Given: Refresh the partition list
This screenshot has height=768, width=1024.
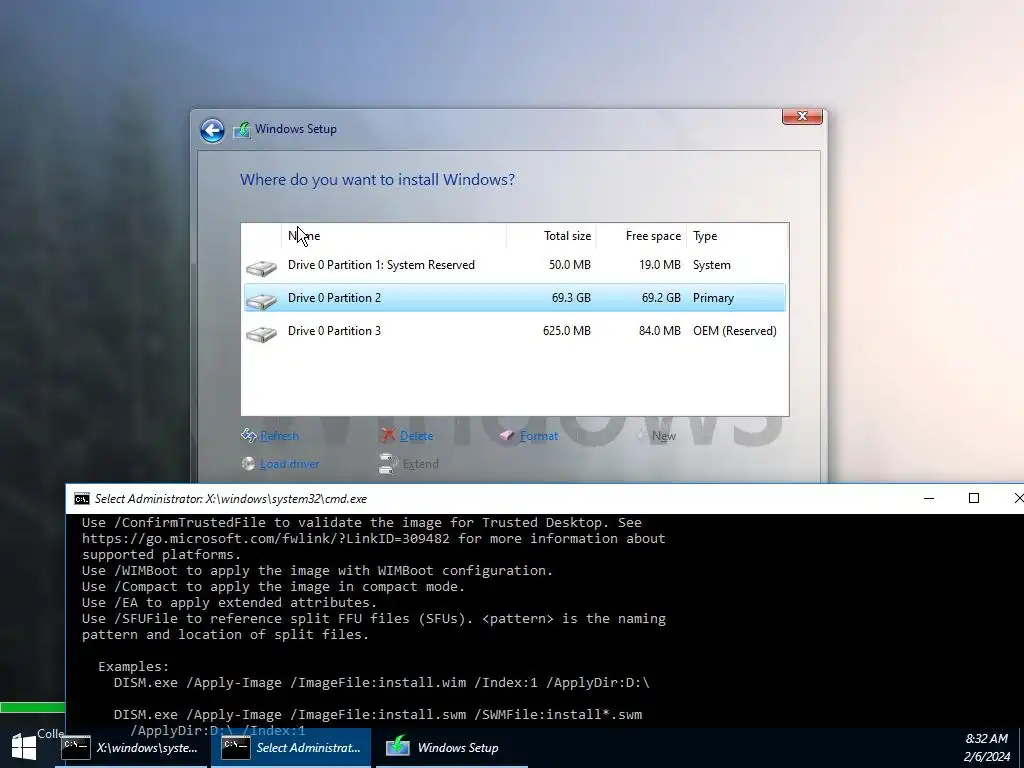Looking at the screenshot, I should 279,436.
